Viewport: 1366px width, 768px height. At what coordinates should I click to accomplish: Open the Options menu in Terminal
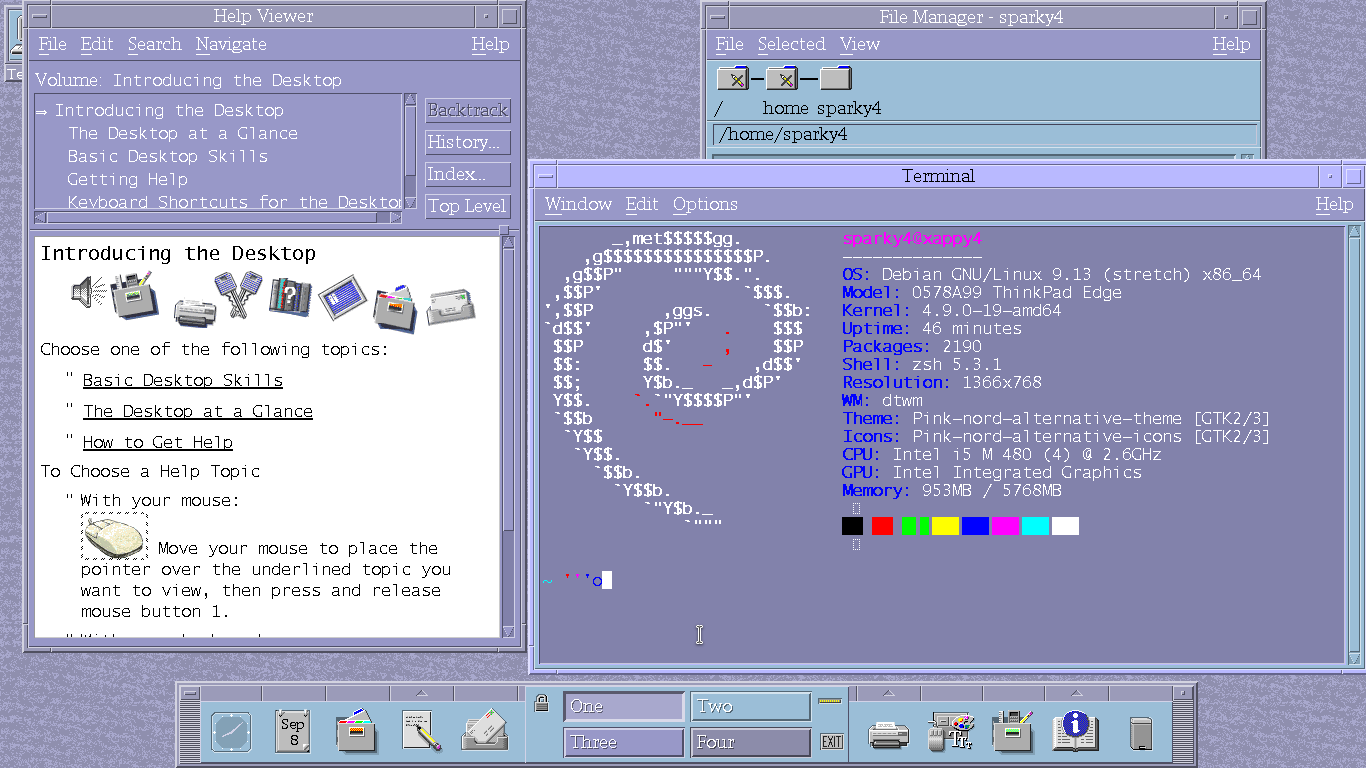(705, 204)
